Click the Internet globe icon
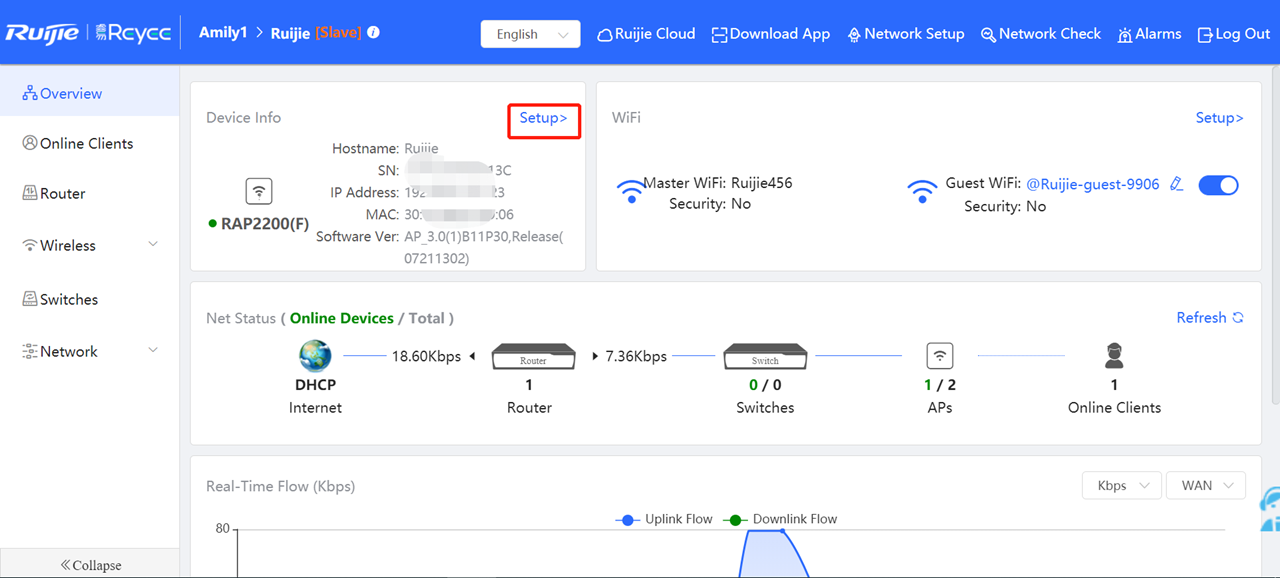Image resolution: width=1280 pixels, height=578 pixels. [x=315, y=356]
